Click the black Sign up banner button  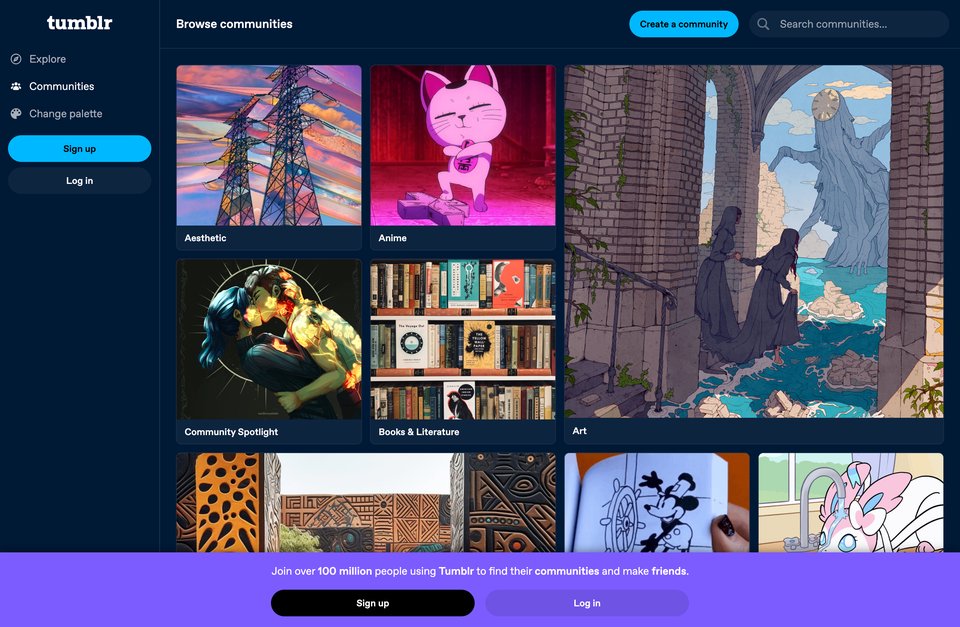(373, 603)
